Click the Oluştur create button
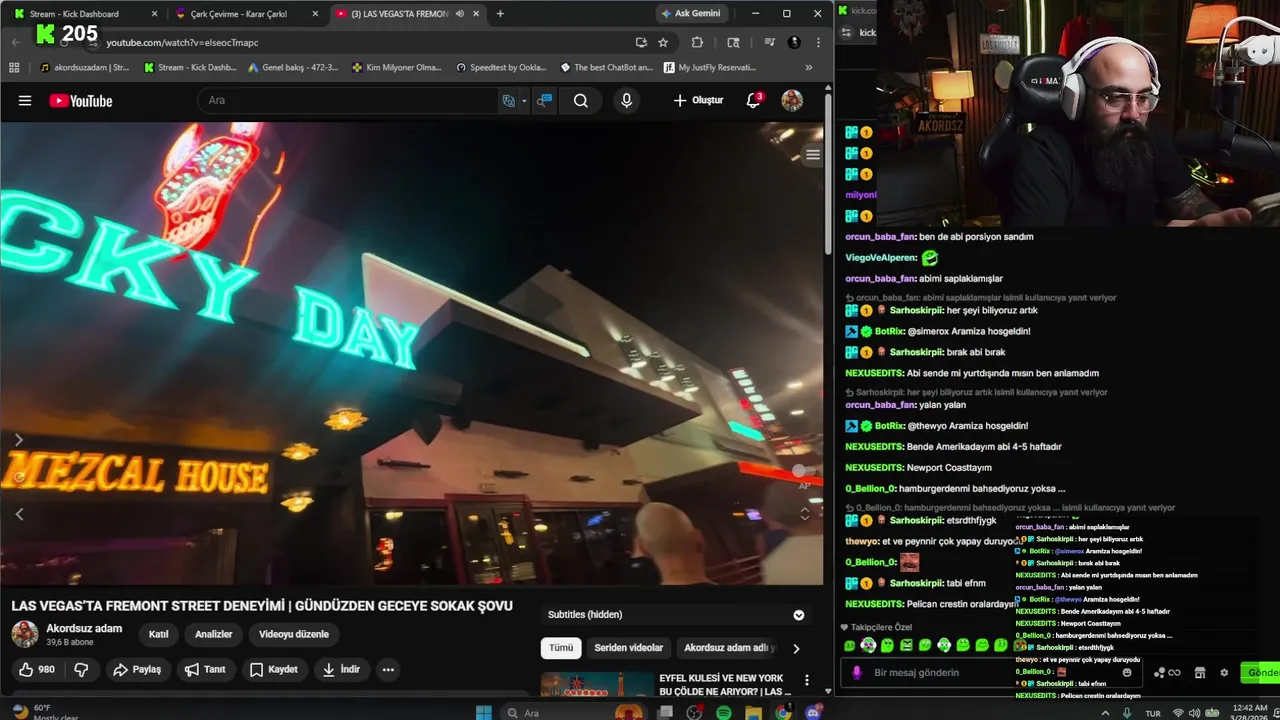Viewport: 1280px width, 720px height. pos(698,101)
